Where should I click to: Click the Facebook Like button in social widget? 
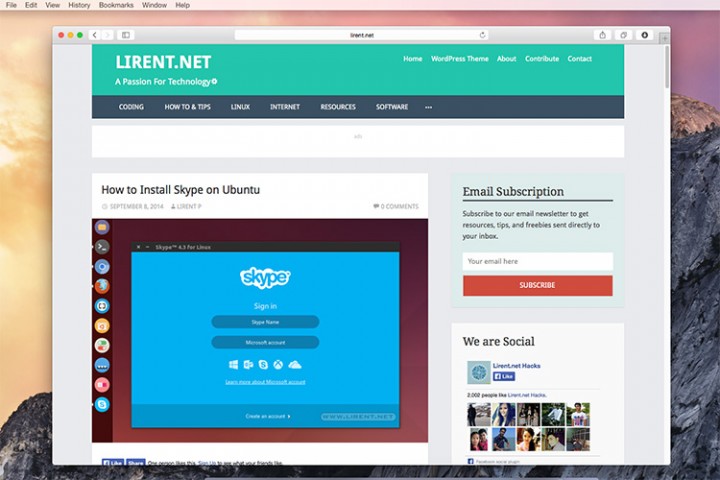tap(504, 376)
